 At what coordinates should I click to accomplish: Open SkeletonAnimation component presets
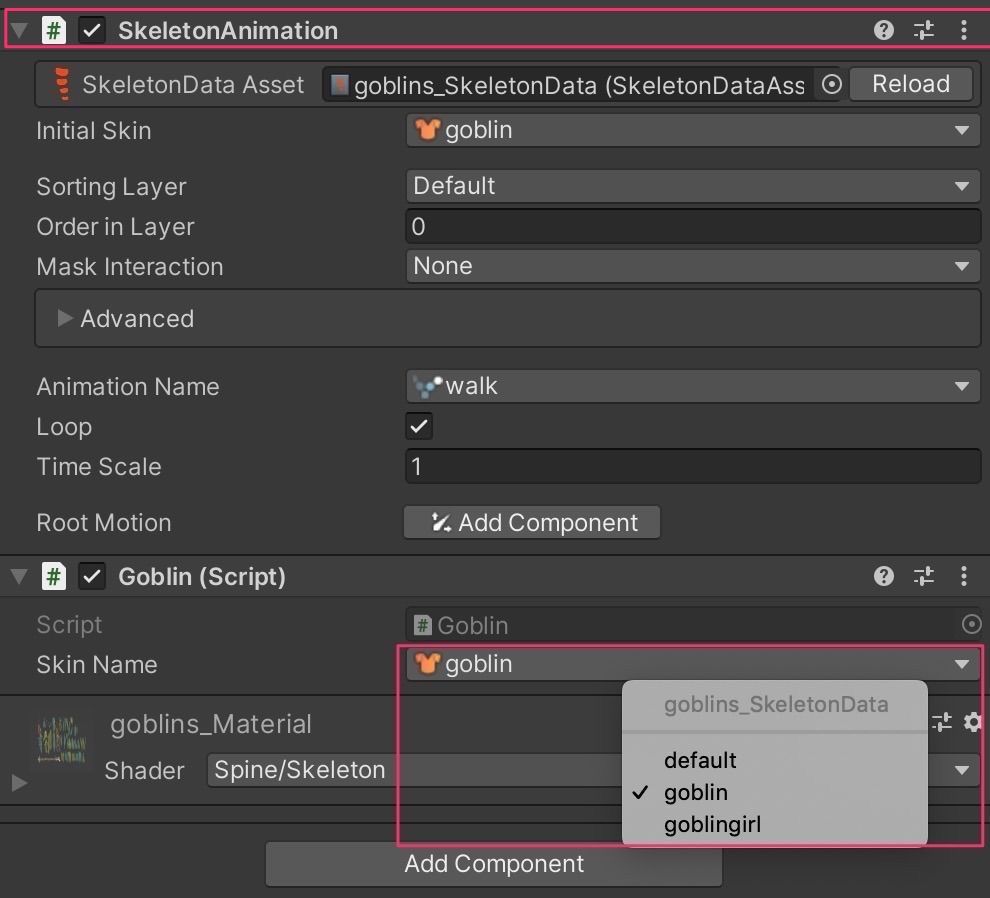pyautogui.click(x=923, y=30)
